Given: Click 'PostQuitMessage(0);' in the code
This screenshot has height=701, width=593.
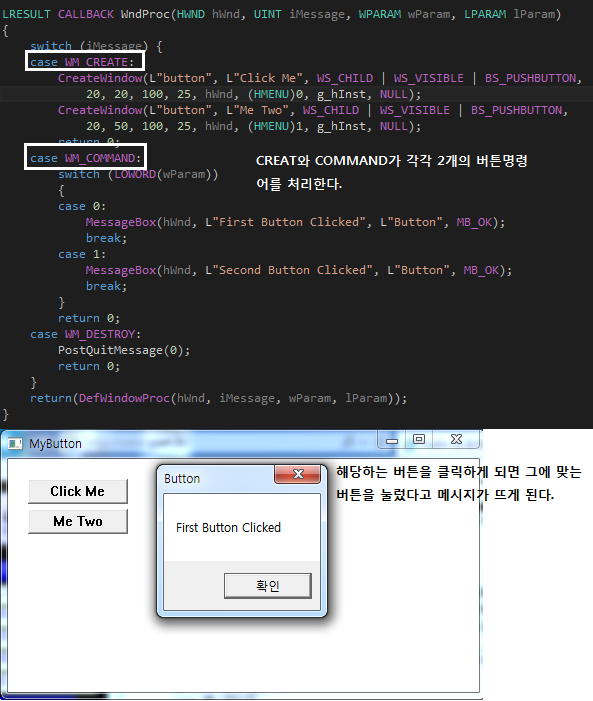Looking at the screenshot, I should (124, 350).
